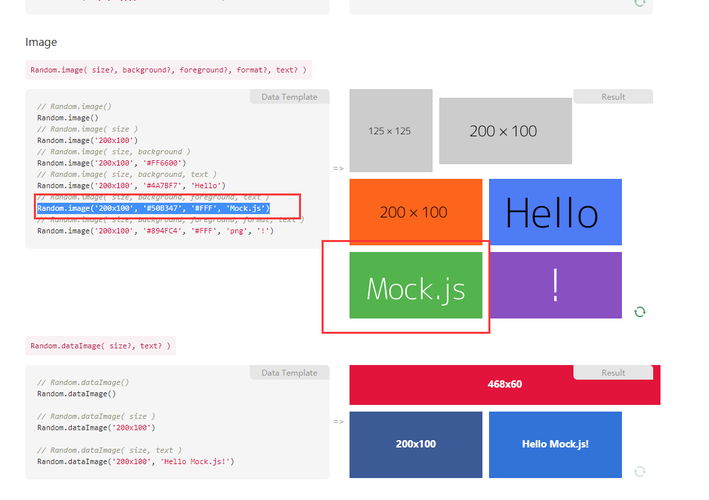The width and height of the screenshot is (709, 500).
Task: Click the Hello Mock.js! data image
Action: point(554,444)
